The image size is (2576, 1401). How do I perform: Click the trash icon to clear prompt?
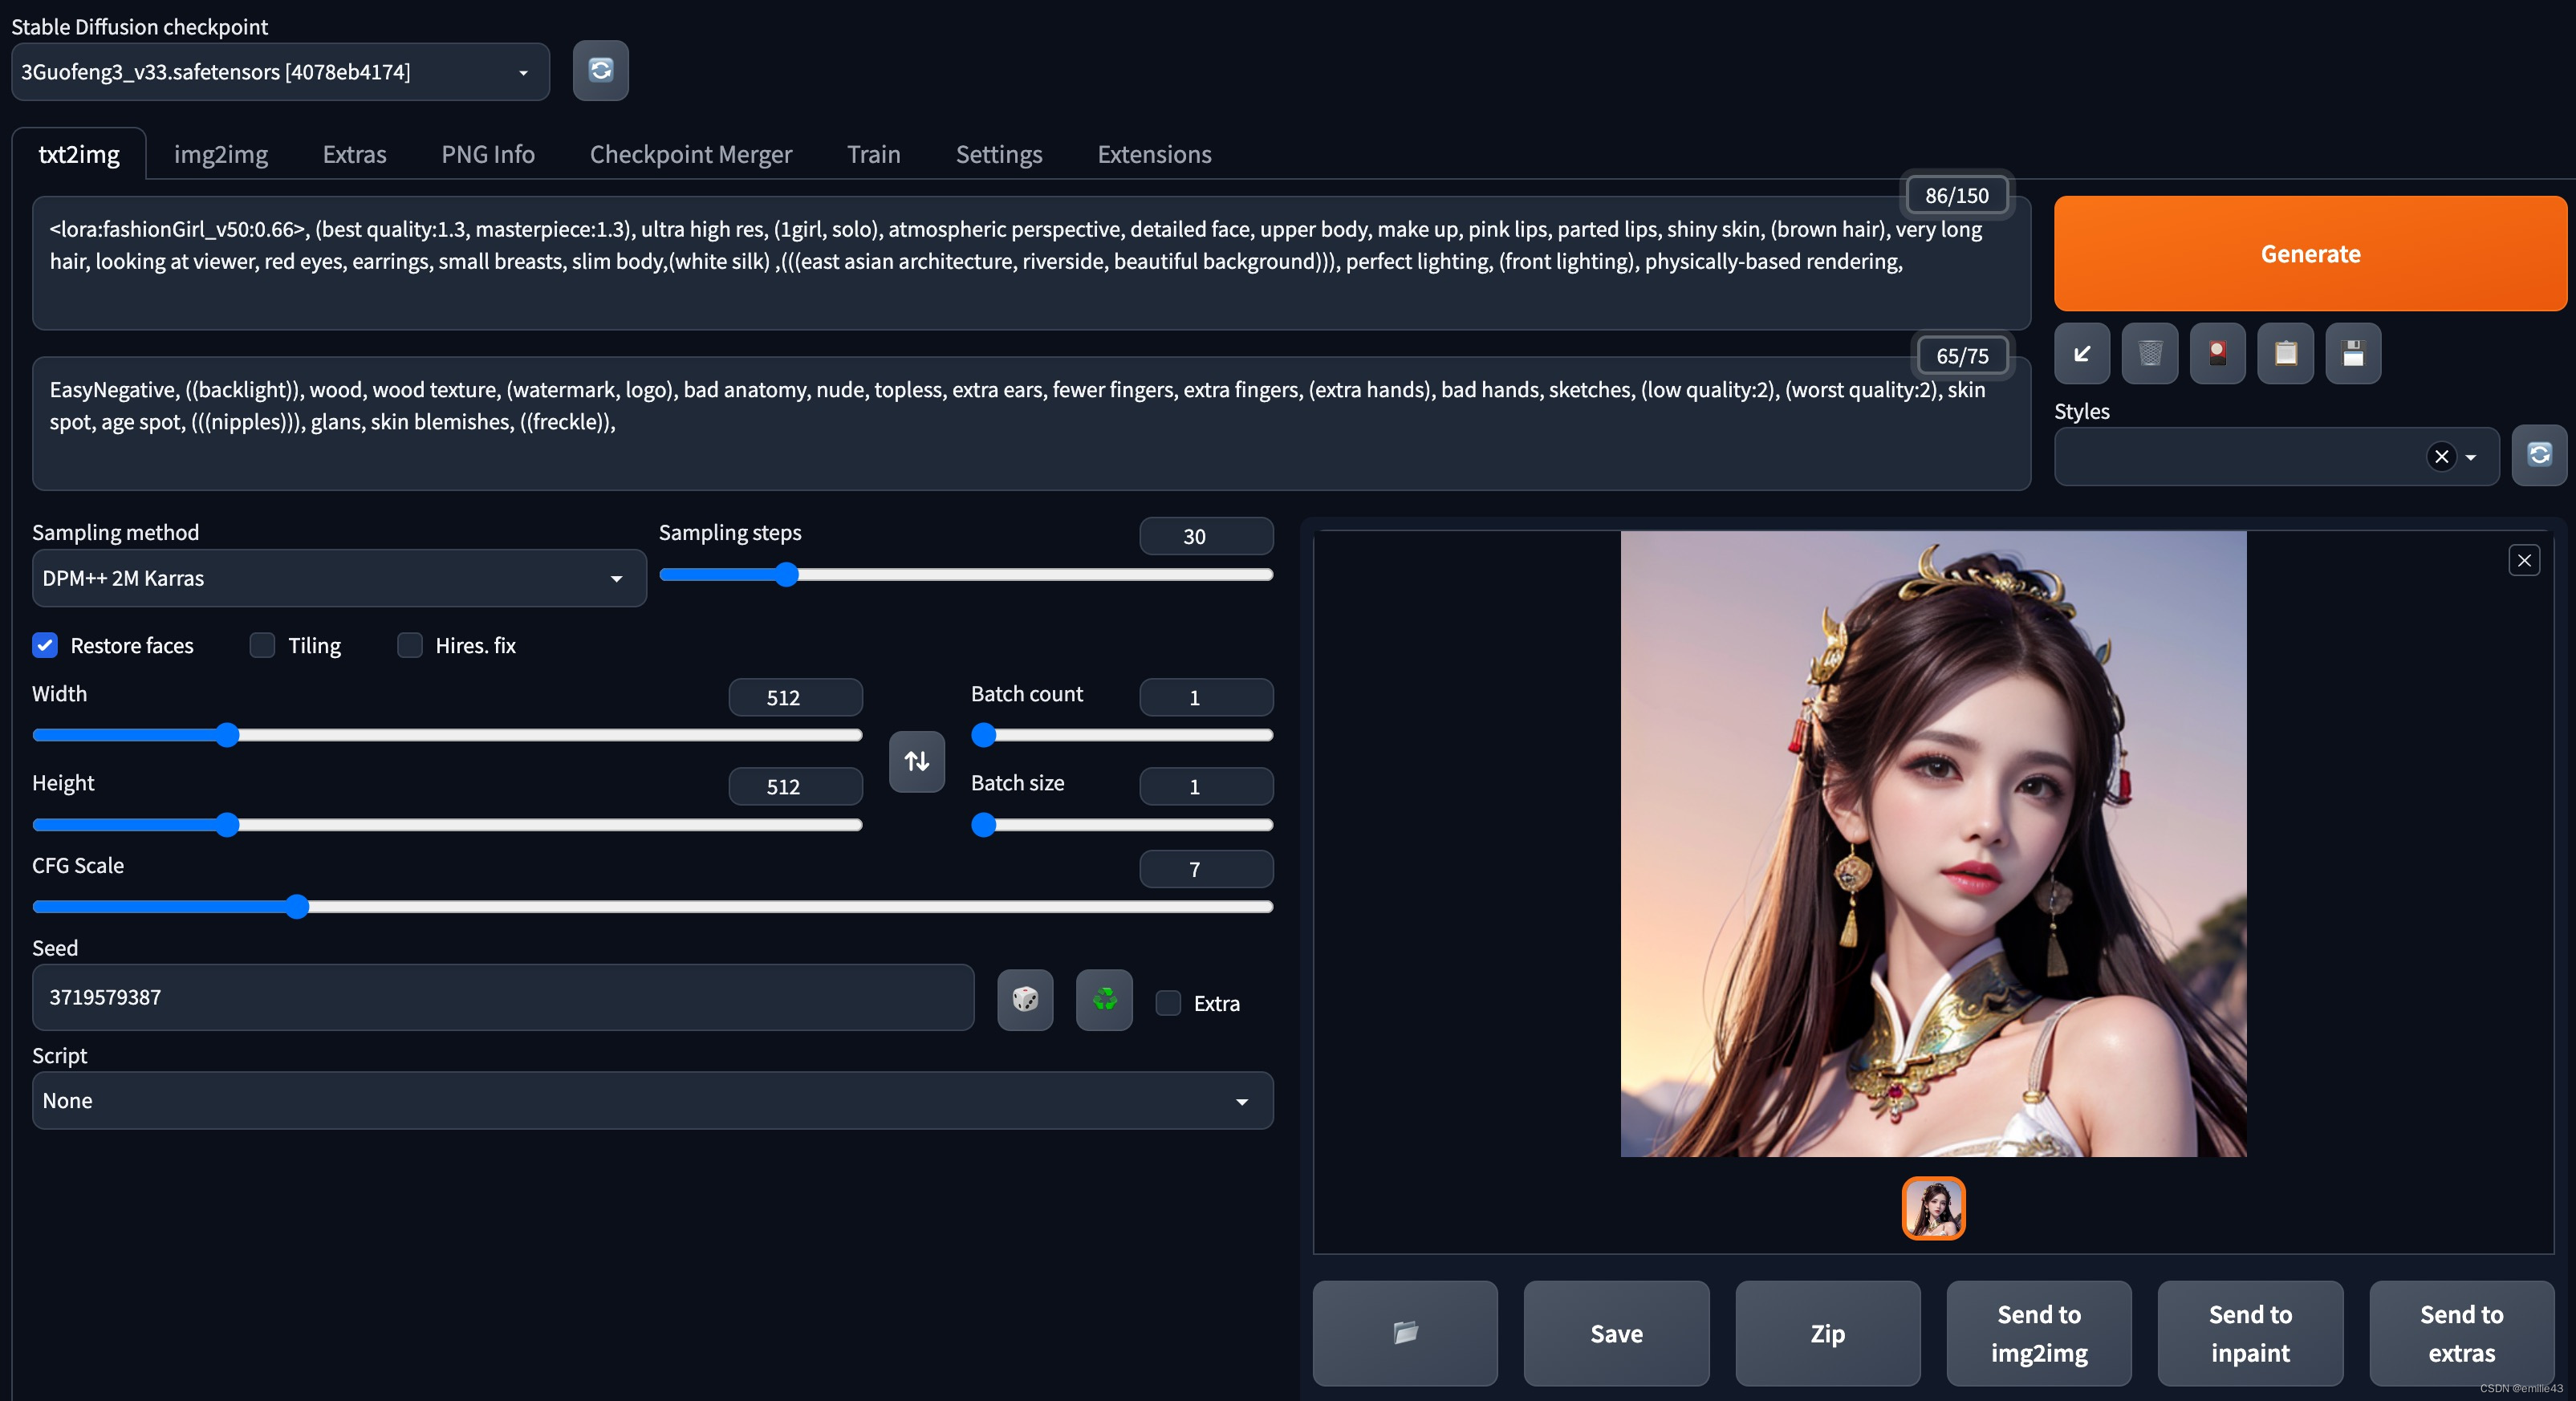pos(2150,353)
